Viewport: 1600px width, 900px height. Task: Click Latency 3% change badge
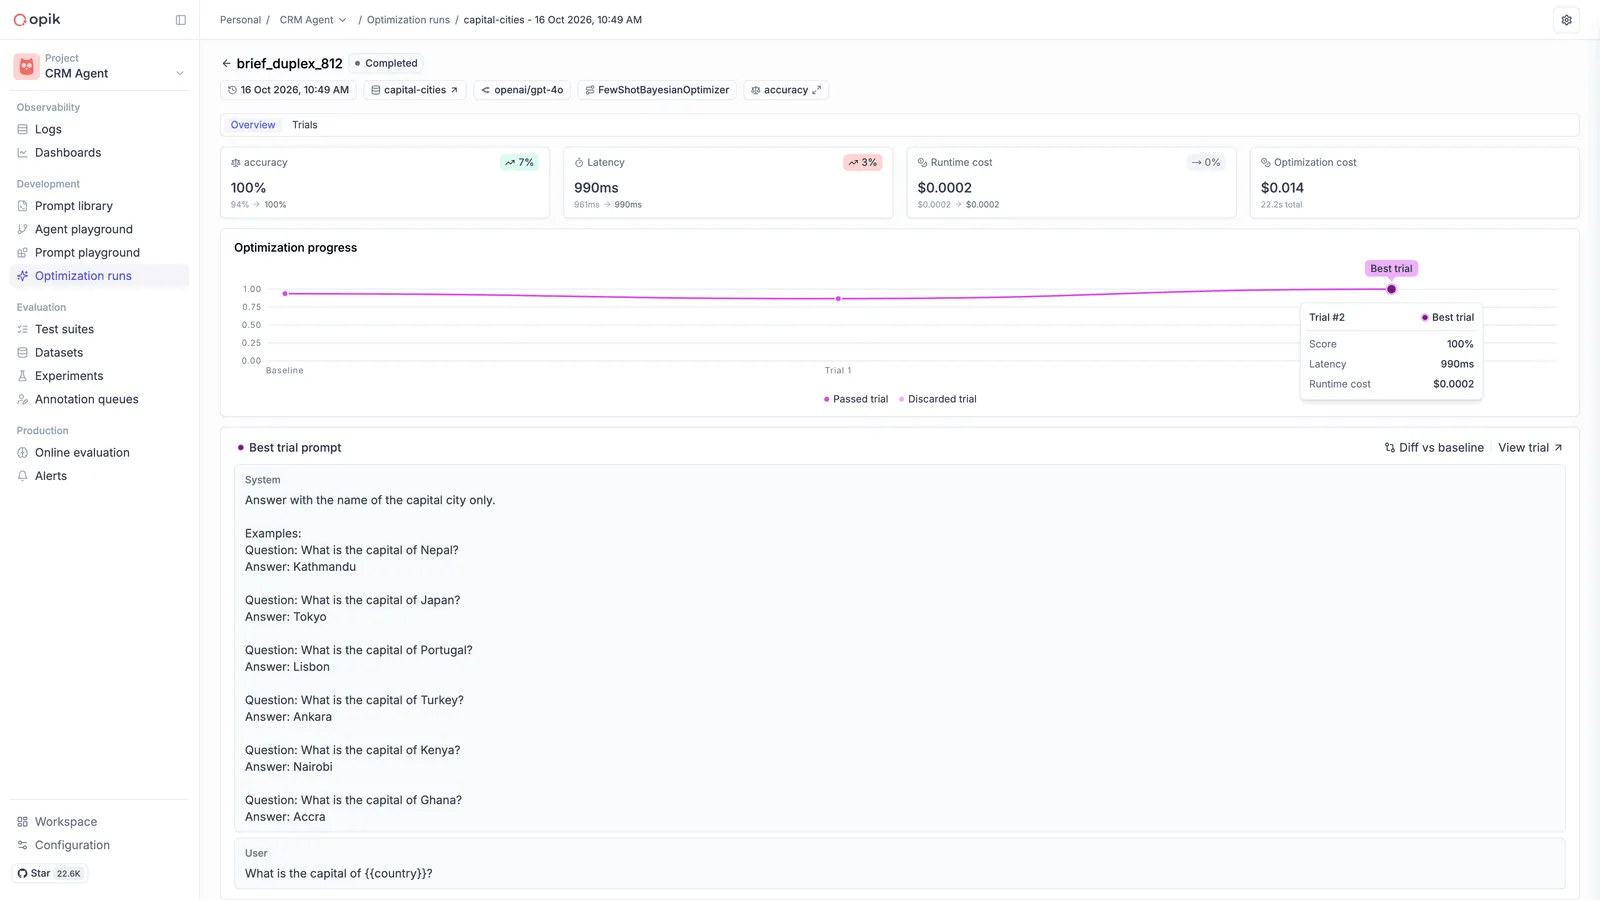[x=862, y=162]
